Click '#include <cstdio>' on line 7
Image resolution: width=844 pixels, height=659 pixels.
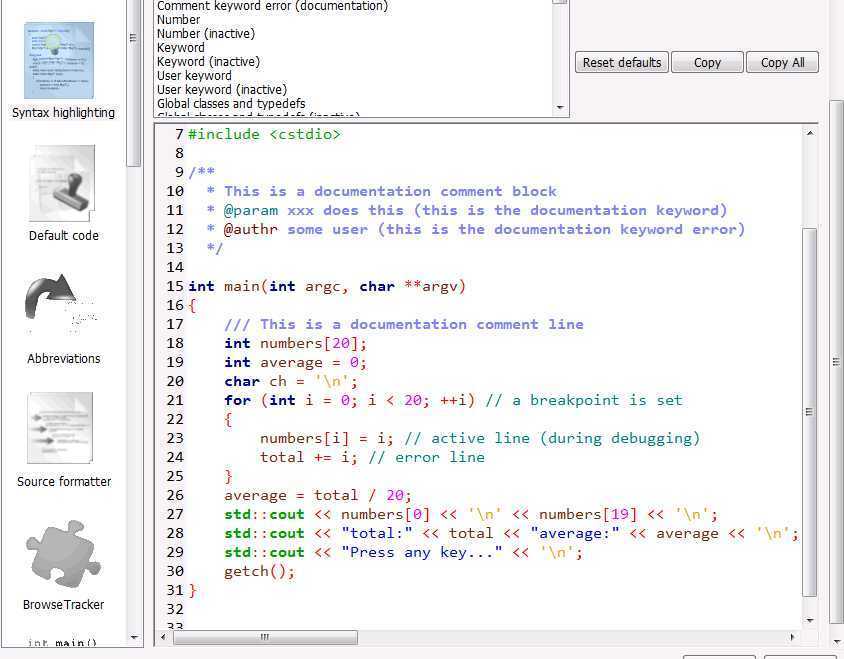pos(264,134)
